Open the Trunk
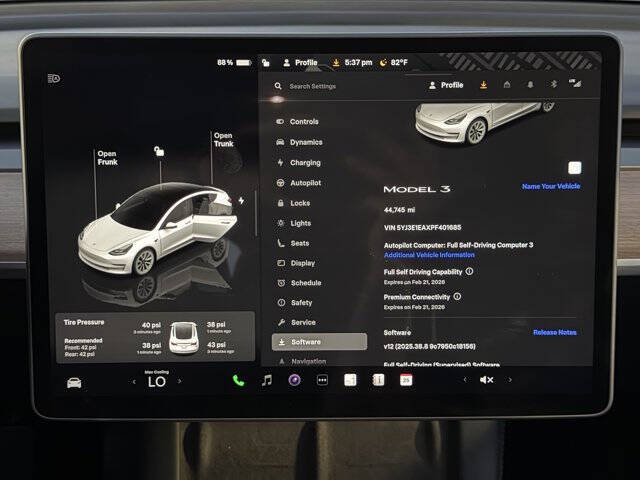The image size is (640, 480). click(224, 140)
